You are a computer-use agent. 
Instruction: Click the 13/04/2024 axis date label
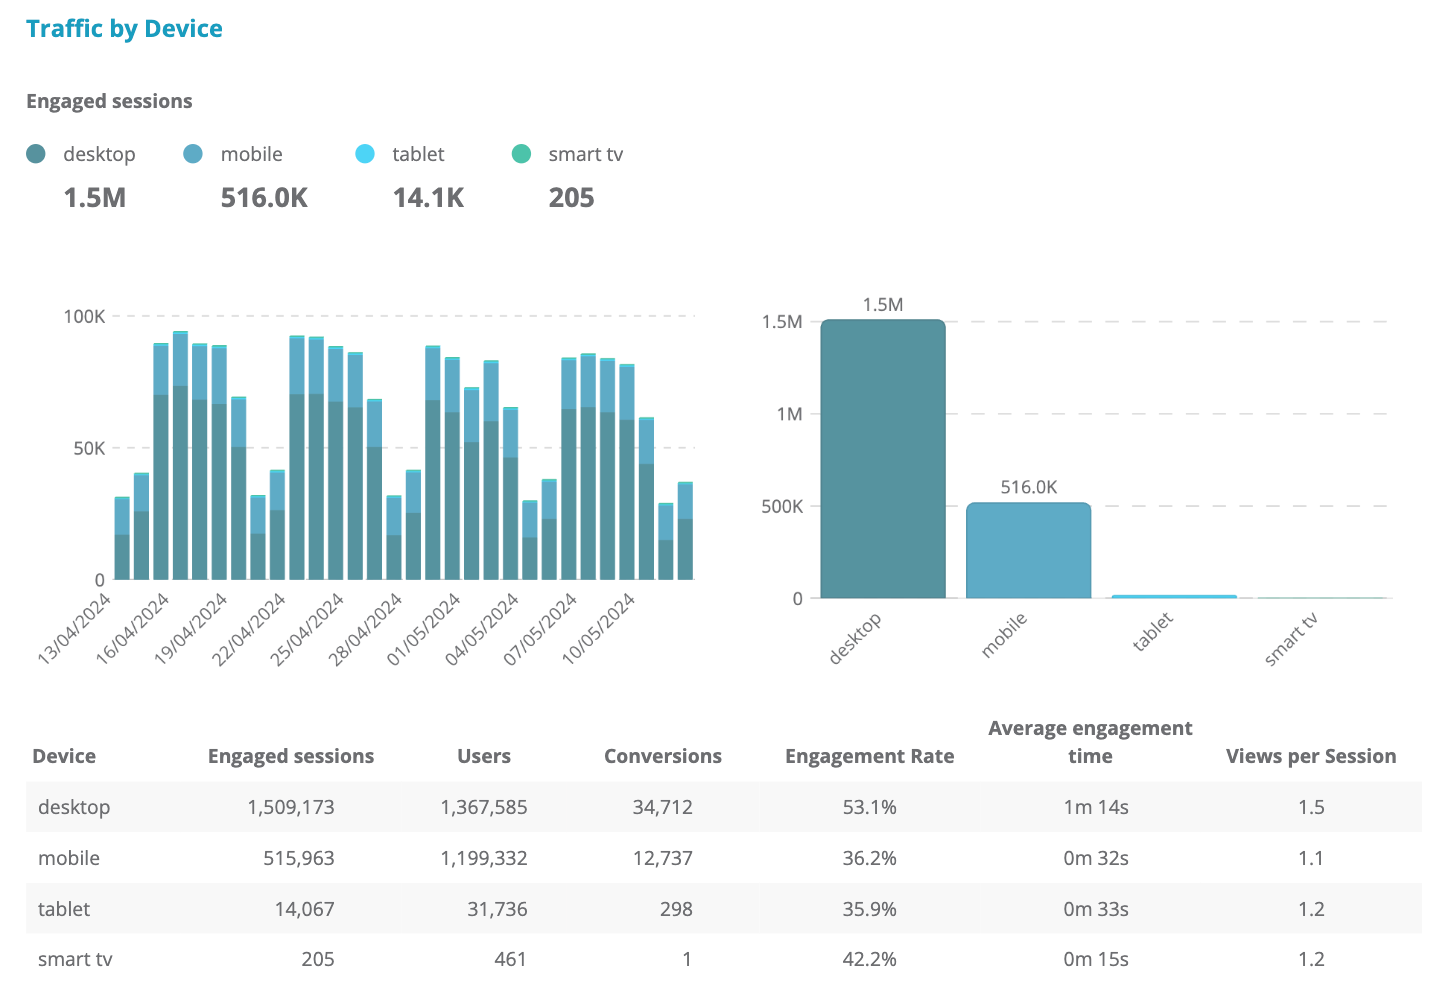point(75,628)
